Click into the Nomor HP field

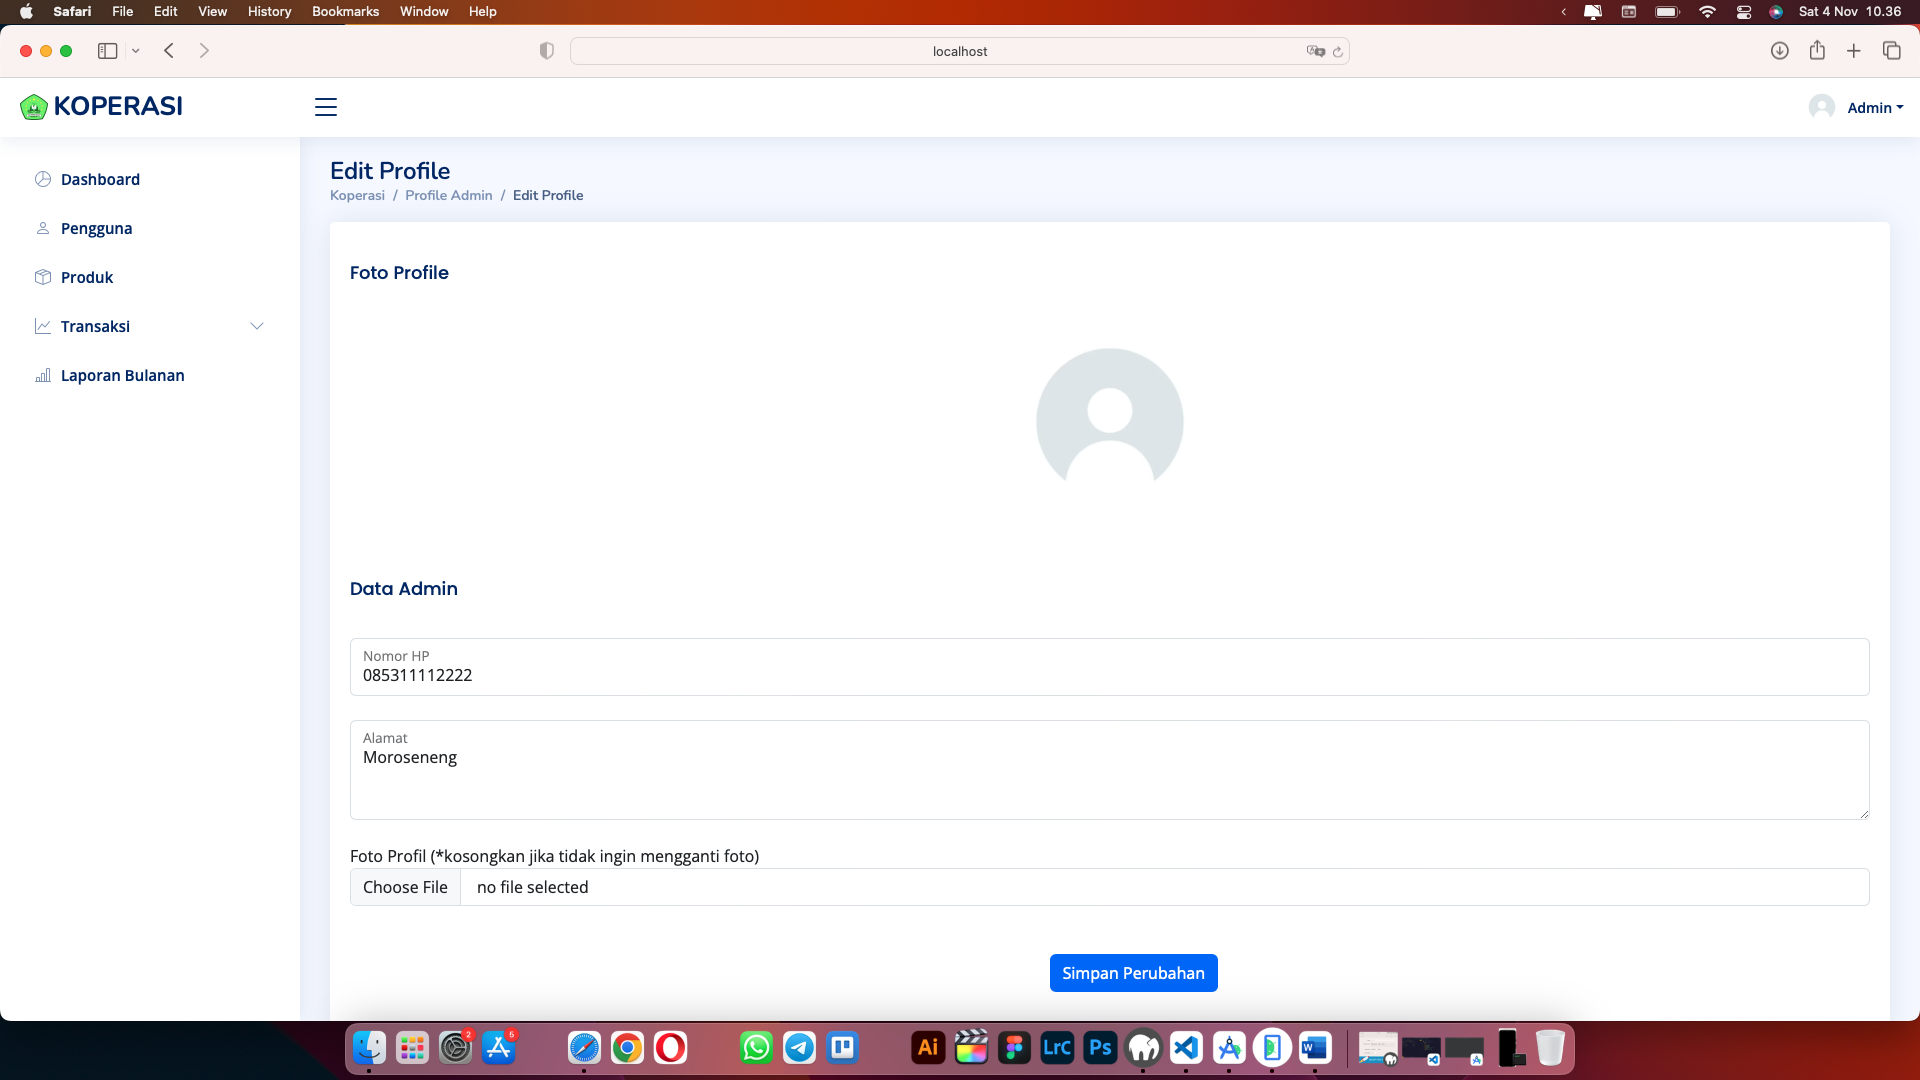(1109, 675)
